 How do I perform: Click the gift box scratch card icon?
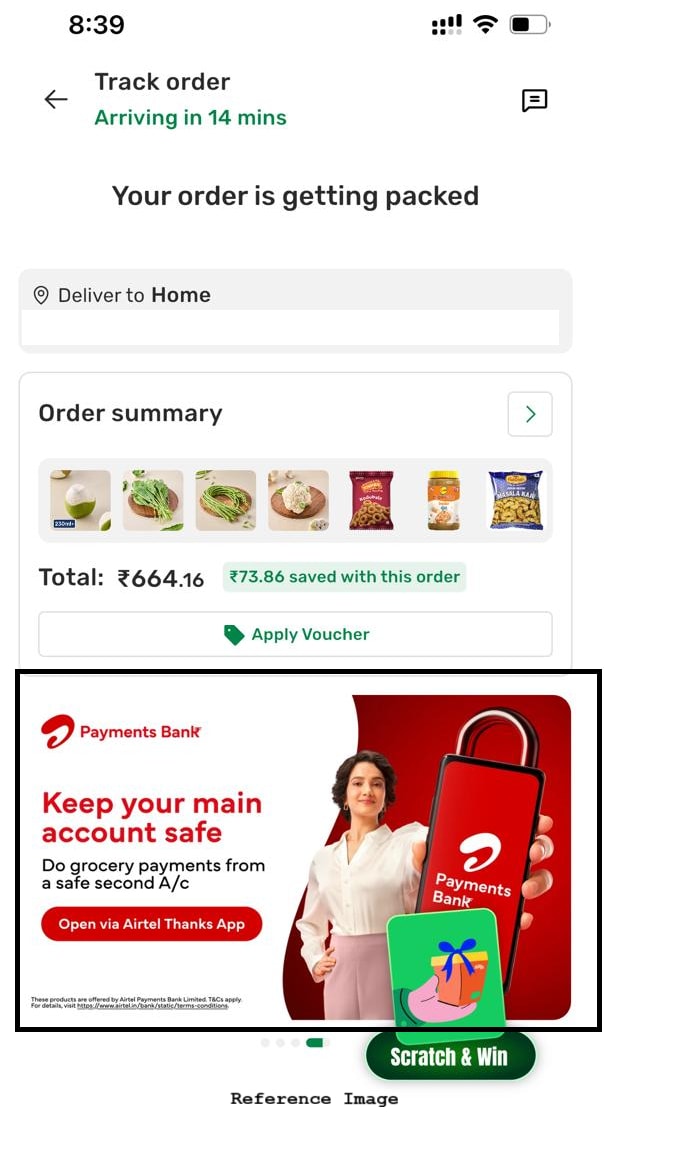446,969
